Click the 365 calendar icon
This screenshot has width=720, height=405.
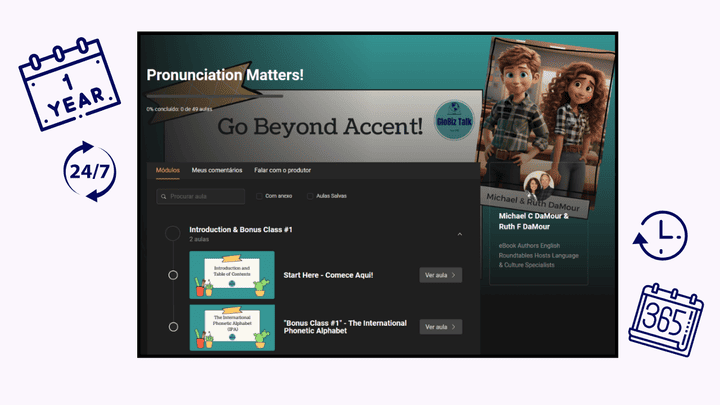(666, 320)
